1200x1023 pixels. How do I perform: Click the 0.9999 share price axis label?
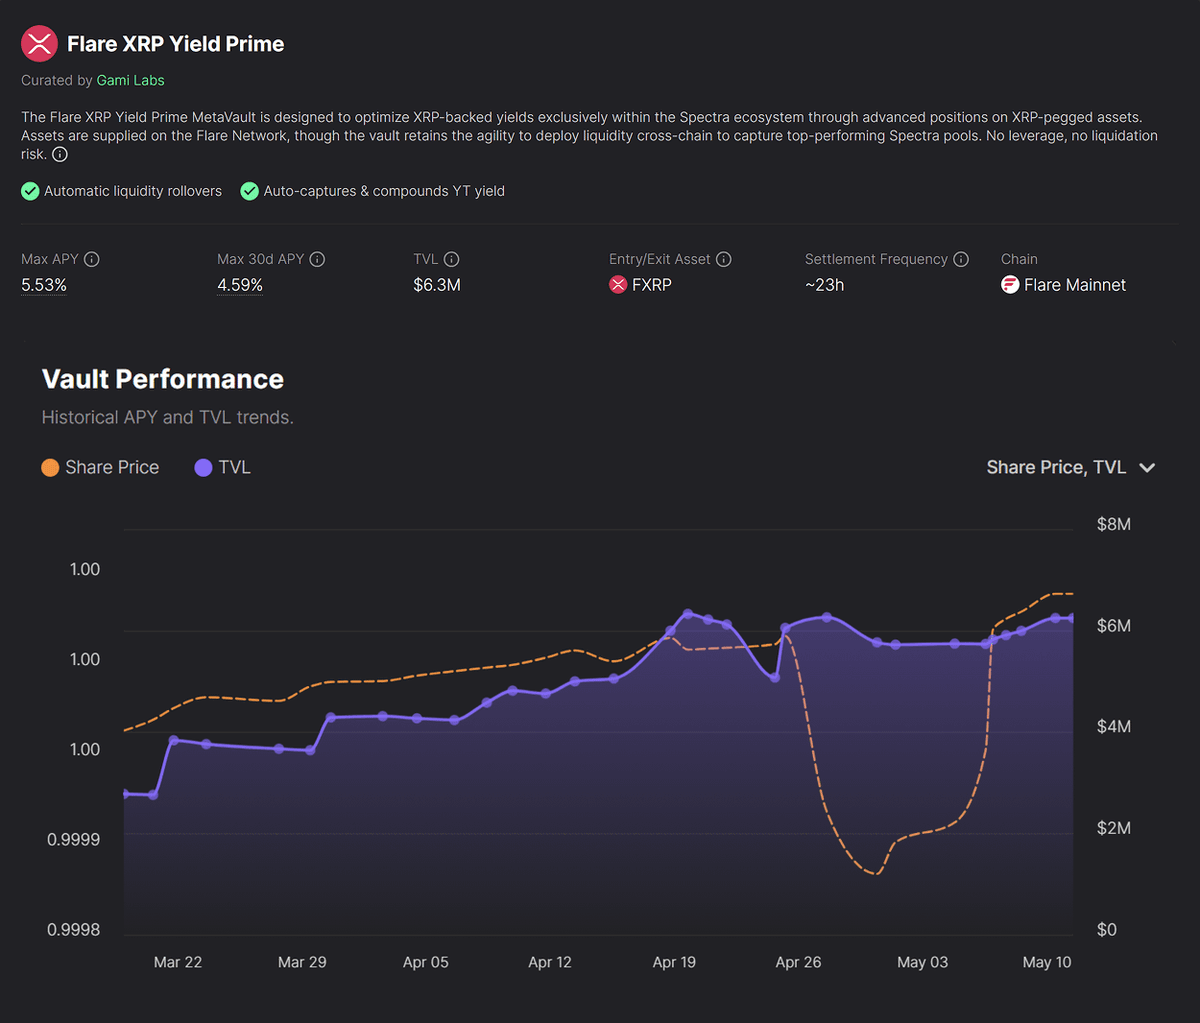[74, 839]
